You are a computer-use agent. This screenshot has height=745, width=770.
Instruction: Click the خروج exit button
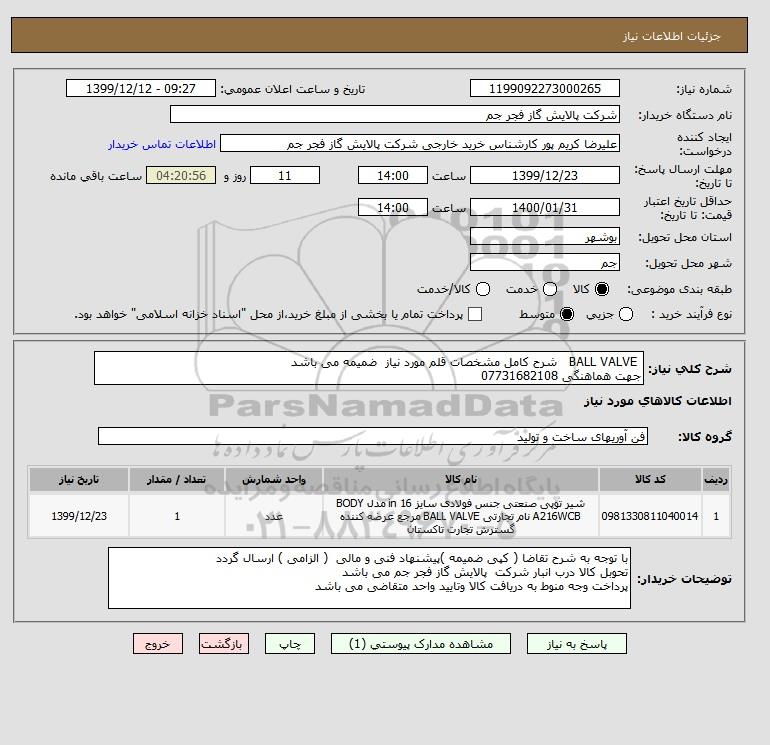pyautogui.click(x=158, y=643)
